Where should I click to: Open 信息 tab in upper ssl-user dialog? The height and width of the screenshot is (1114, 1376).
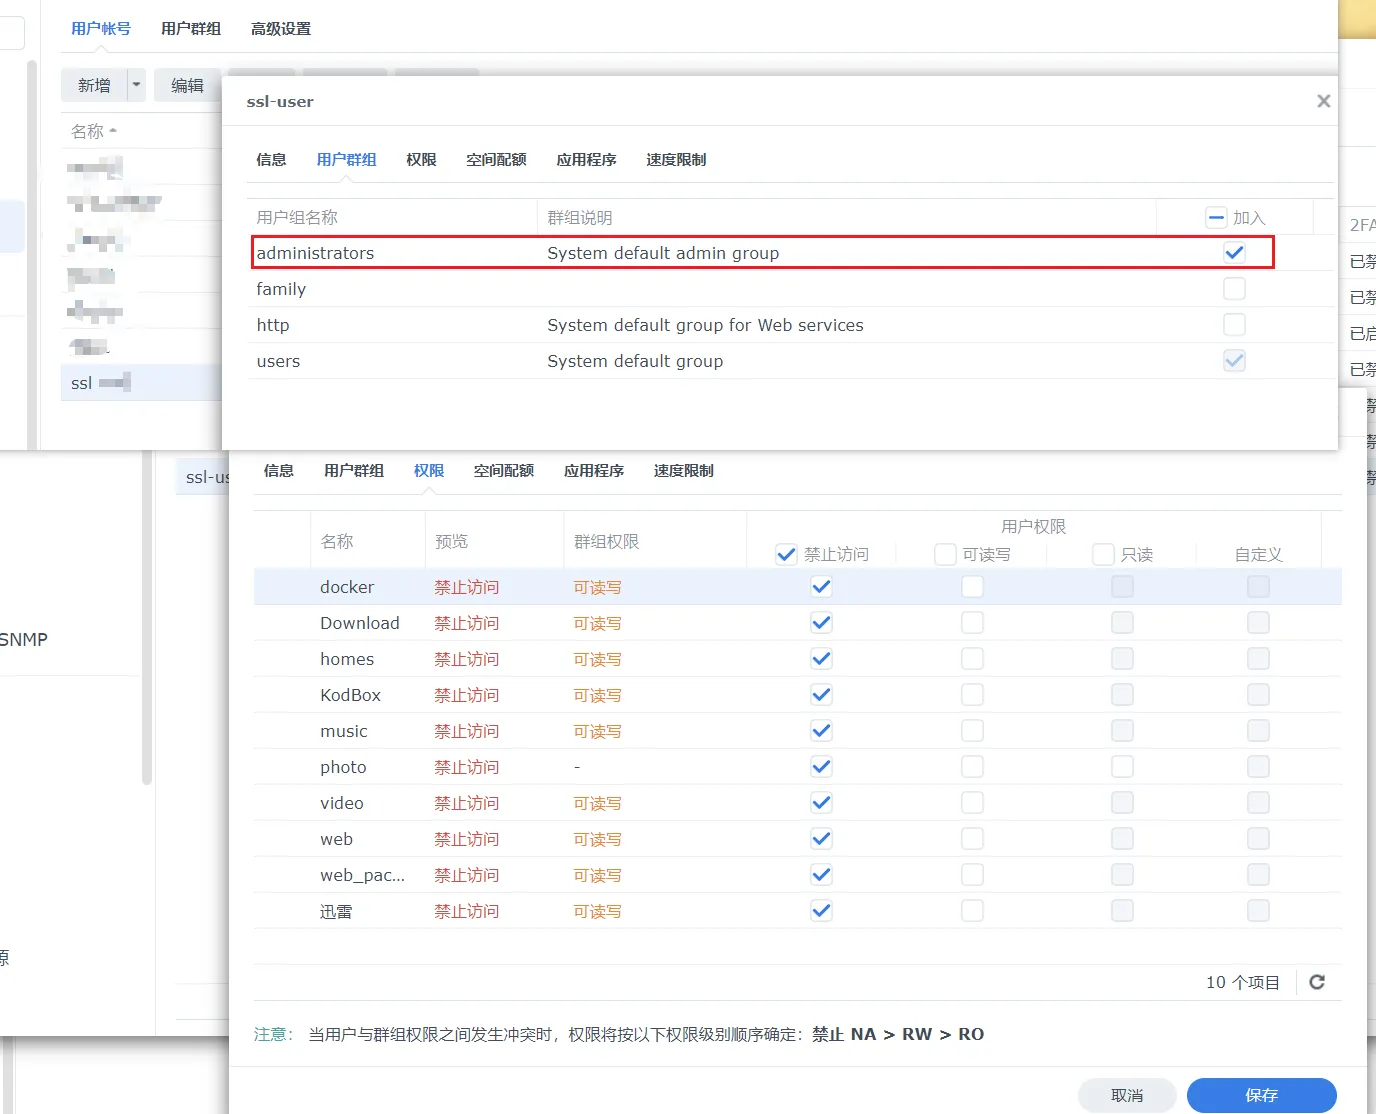point(271,160)
